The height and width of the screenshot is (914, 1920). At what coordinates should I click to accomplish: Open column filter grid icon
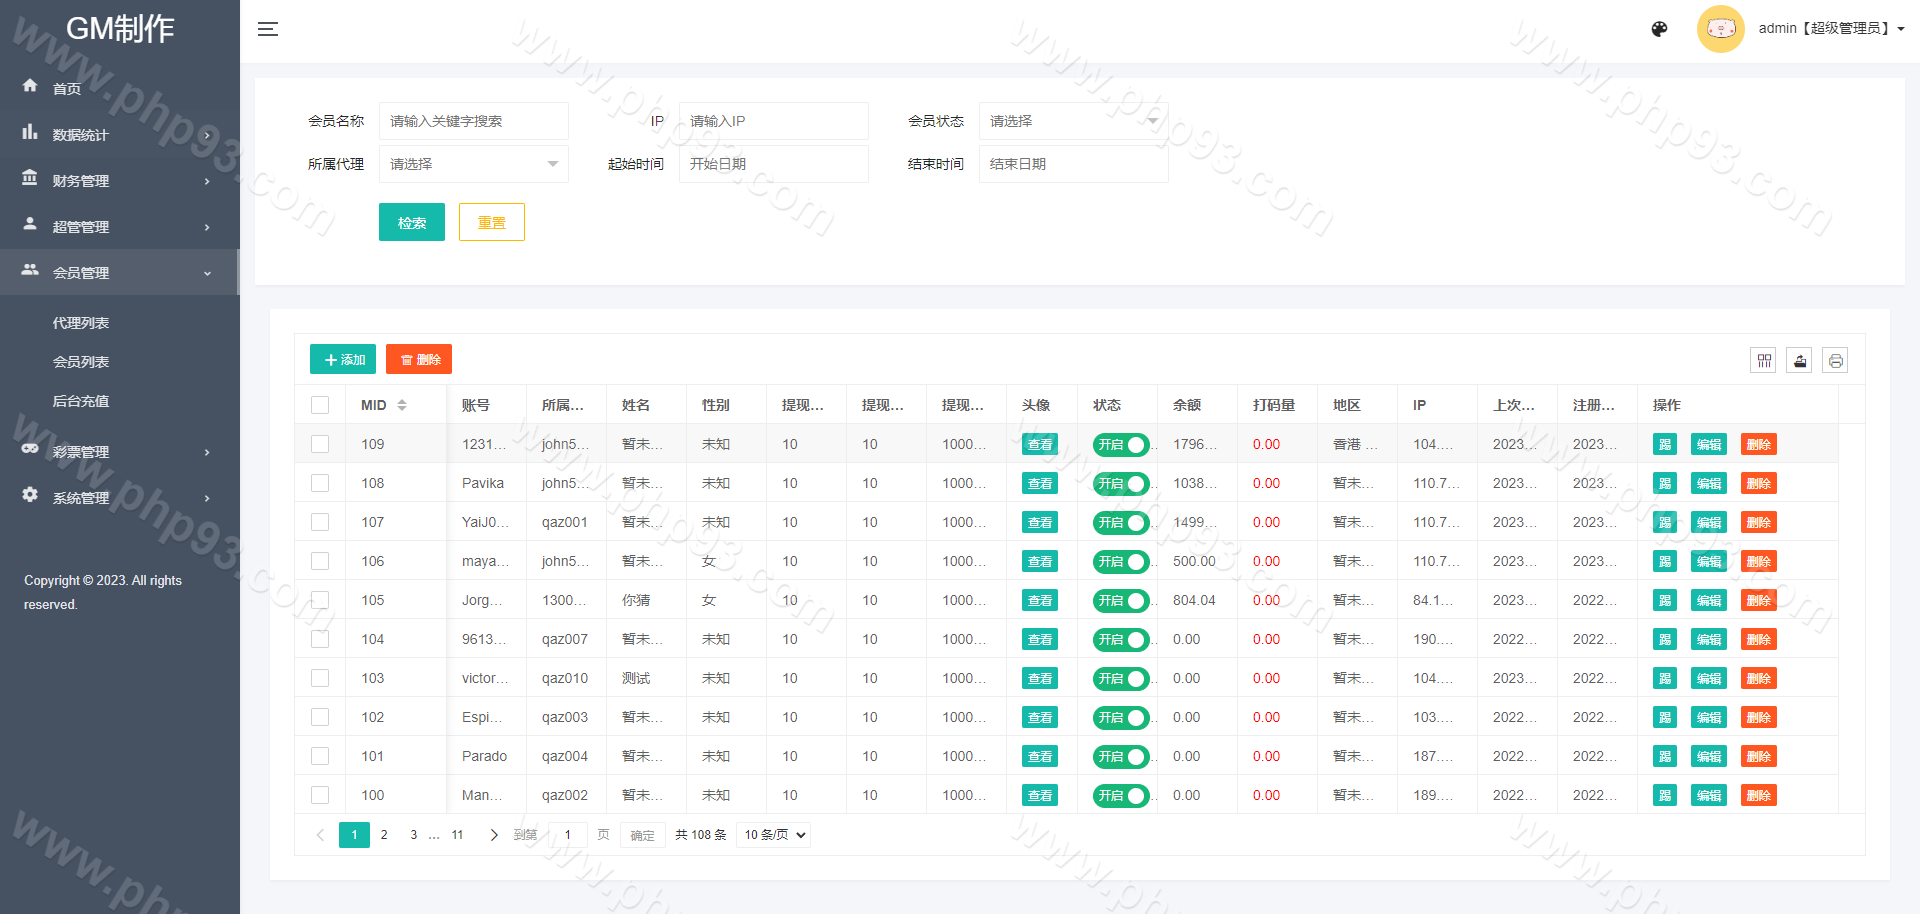click(1763, 361)
